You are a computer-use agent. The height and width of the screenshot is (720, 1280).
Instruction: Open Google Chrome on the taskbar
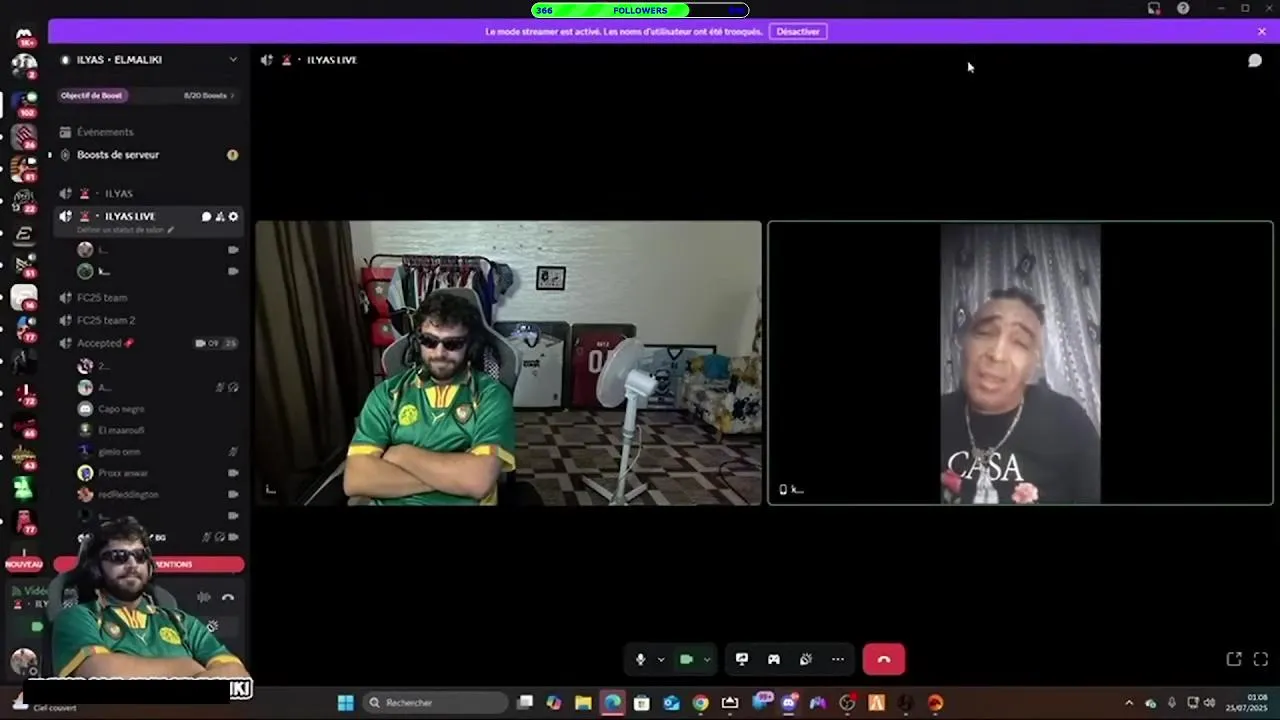(700, 703)
